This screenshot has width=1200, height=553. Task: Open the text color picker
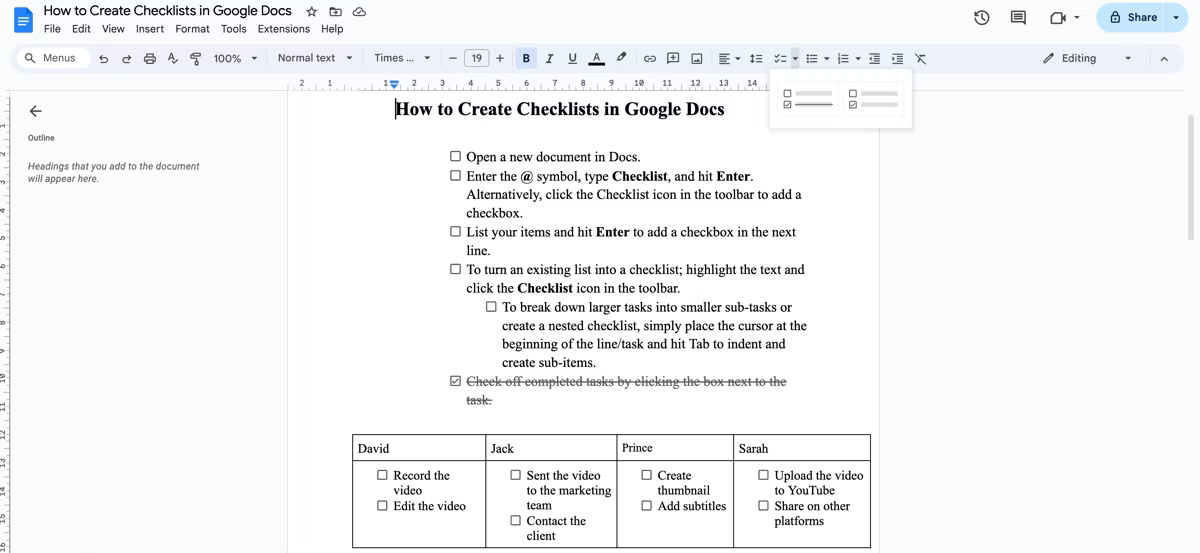(597, 58)
